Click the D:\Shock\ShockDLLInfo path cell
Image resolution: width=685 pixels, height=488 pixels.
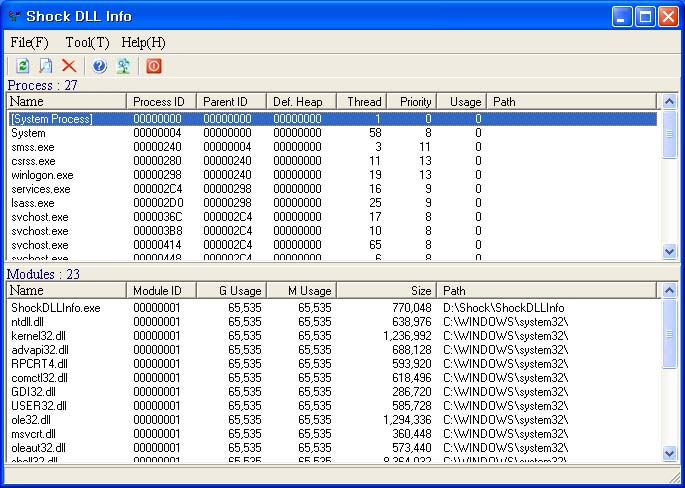tap(504, 308)
